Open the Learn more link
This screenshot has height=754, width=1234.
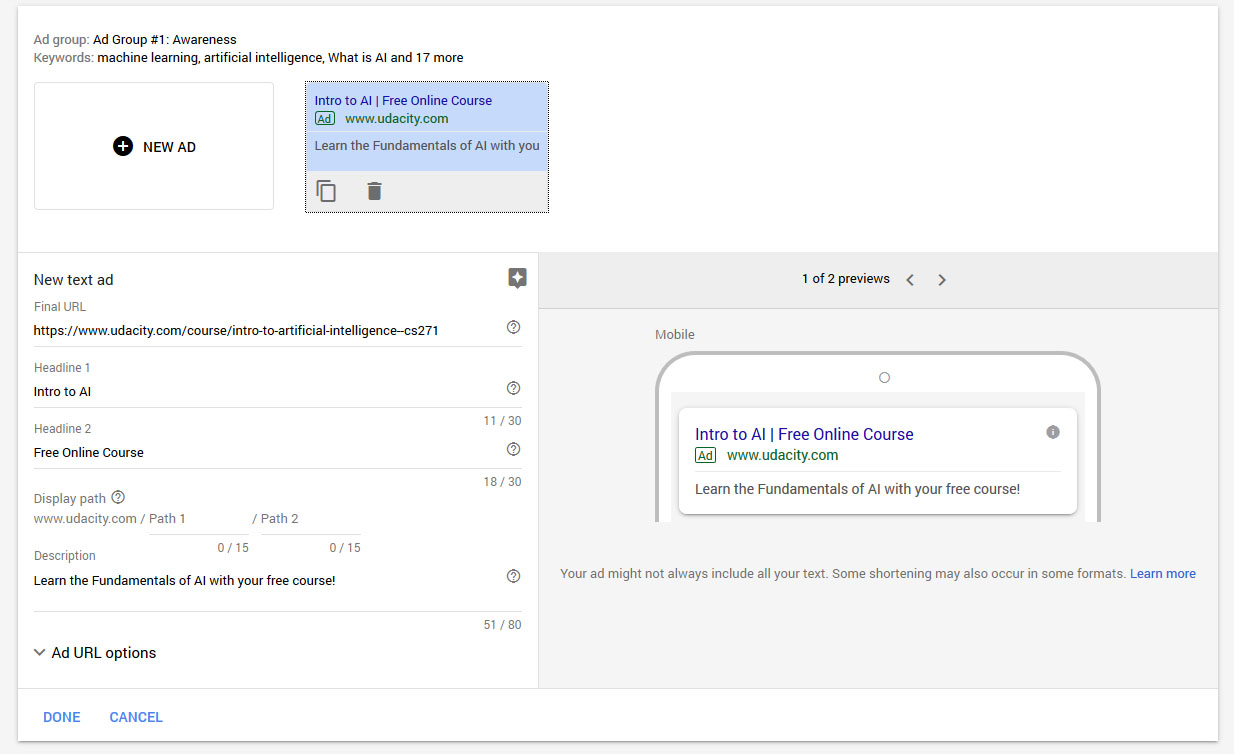1163,574
